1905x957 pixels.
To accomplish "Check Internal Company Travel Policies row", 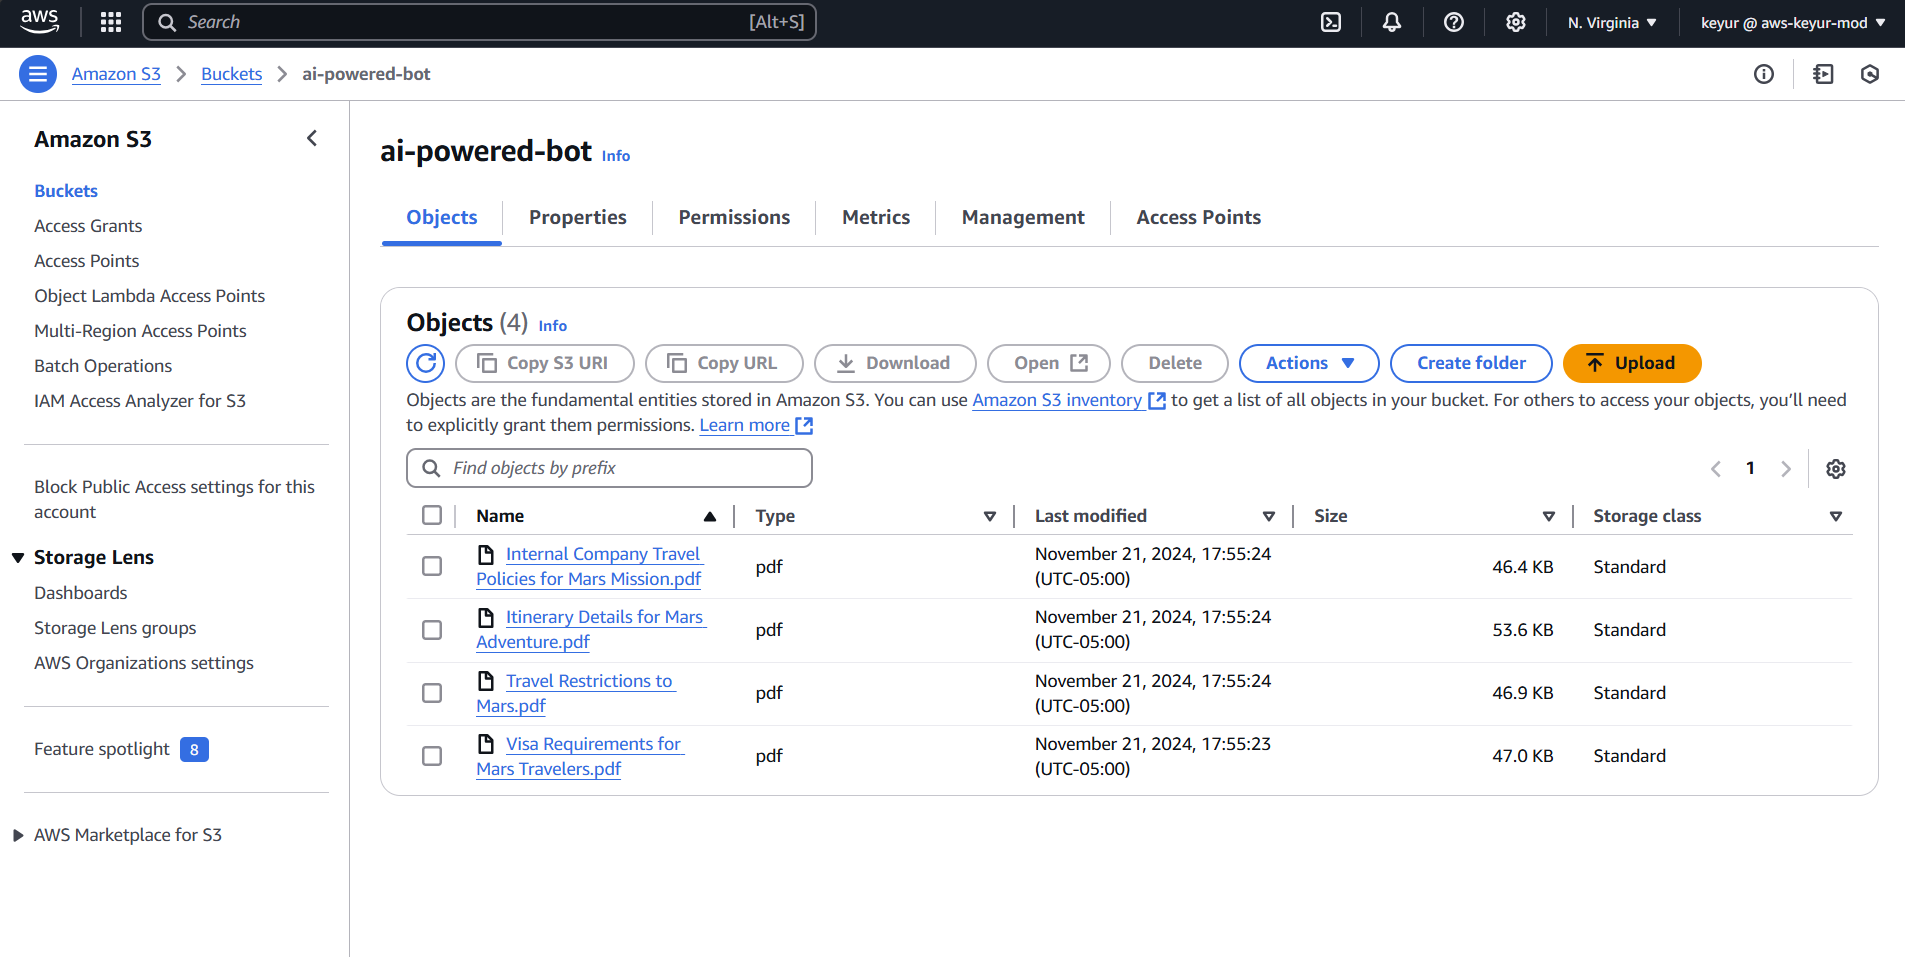I will click(x=432, y=566).
